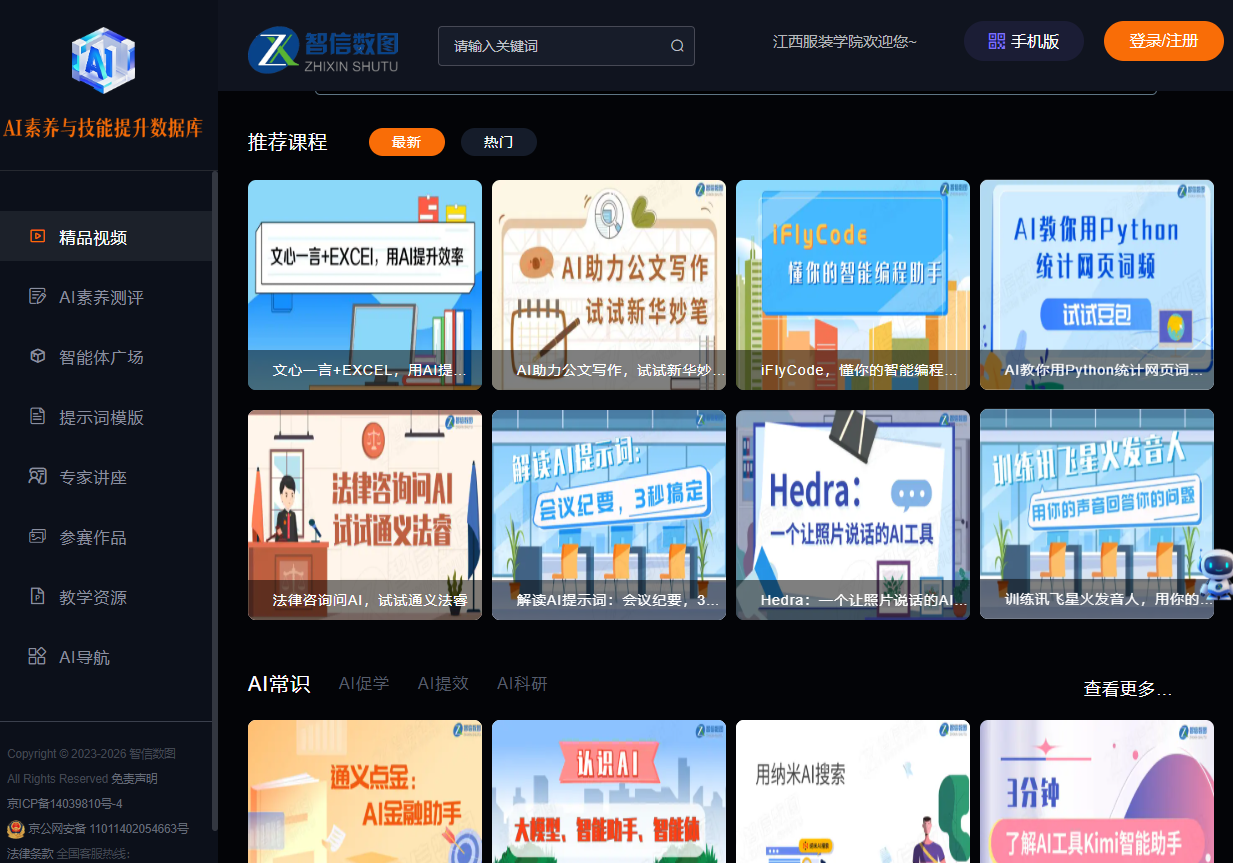Open the AI科研 tab
The image size is (1233, 863).
pos(522,684)
